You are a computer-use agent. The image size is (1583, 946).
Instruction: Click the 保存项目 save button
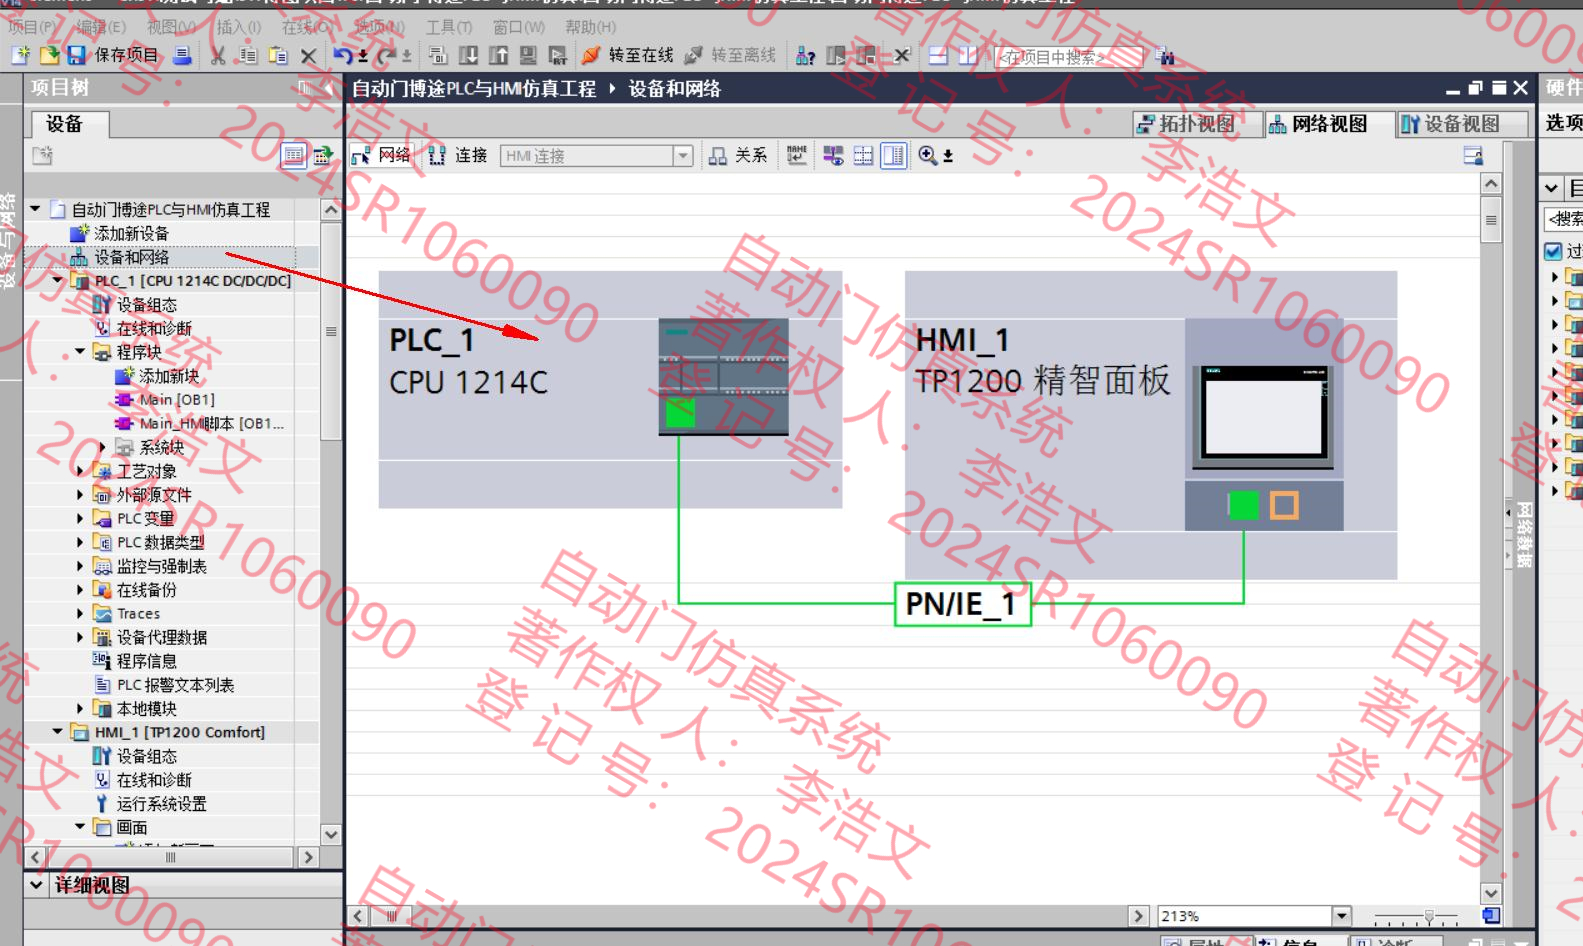[113, 56]
